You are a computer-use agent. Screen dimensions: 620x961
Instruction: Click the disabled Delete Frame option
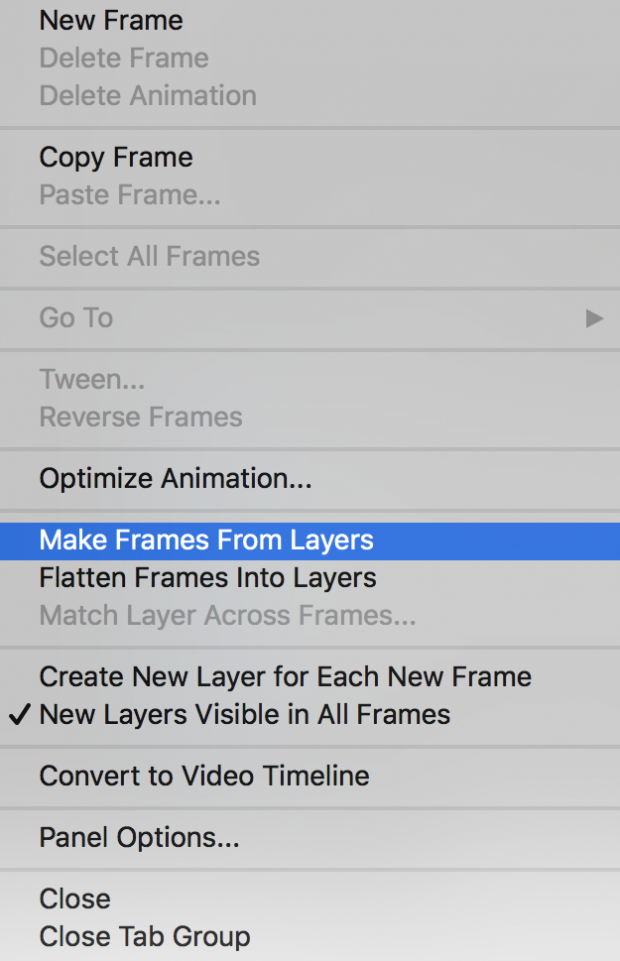pyautogui.click(x=123, y=58)
